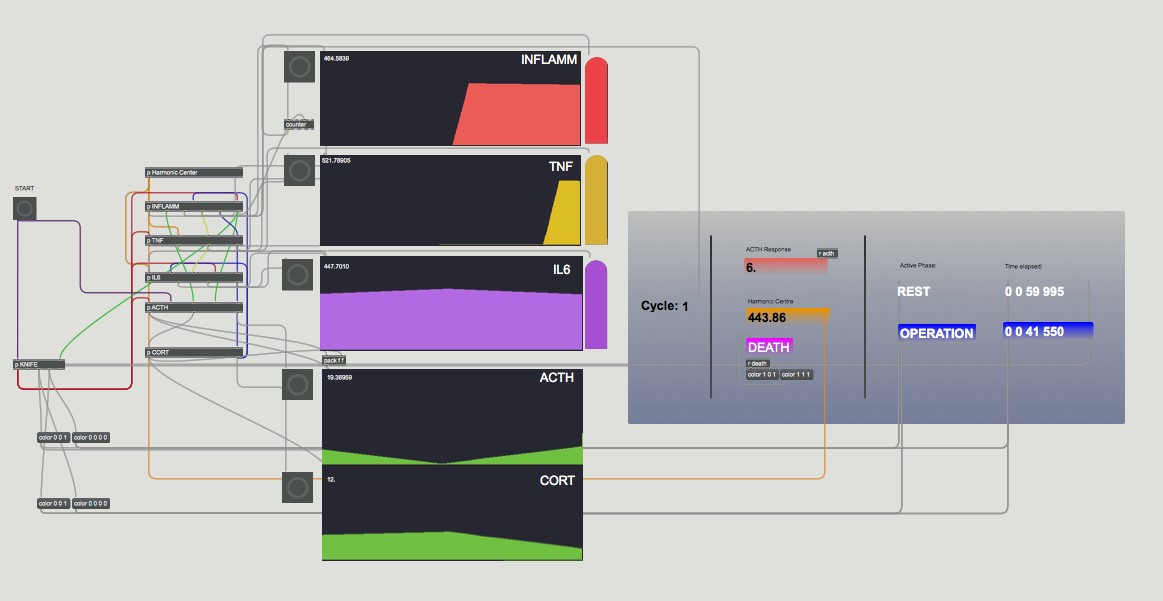Select the blue OPERATION phase label
The height and width of the screenshot is (601, 1163).
click(936, 333)
